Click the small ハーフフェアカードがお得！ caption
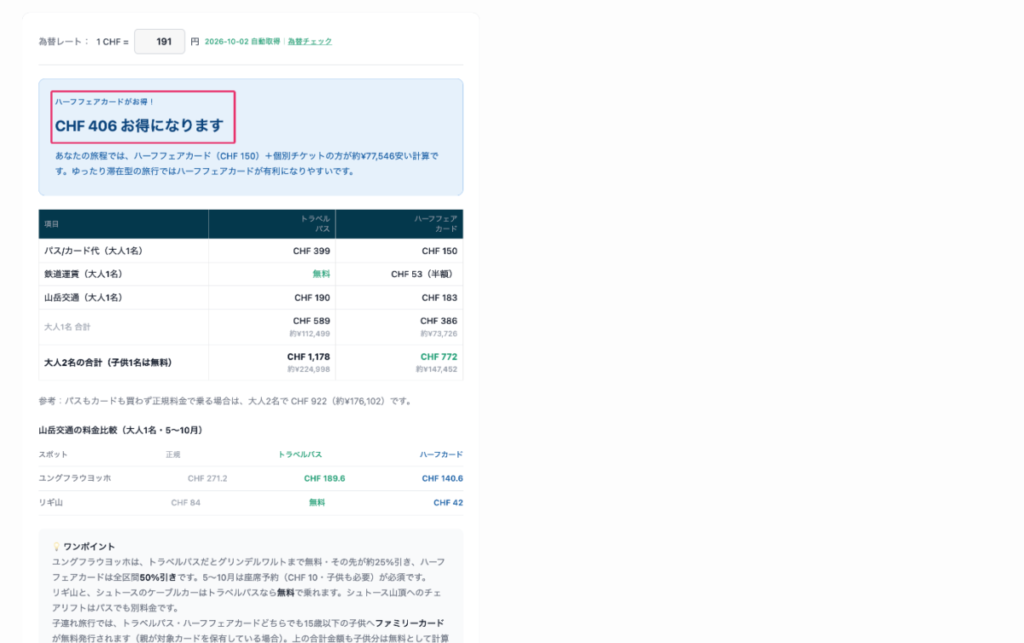Viewport: 1024px width, 643px height. coord(104,102)
